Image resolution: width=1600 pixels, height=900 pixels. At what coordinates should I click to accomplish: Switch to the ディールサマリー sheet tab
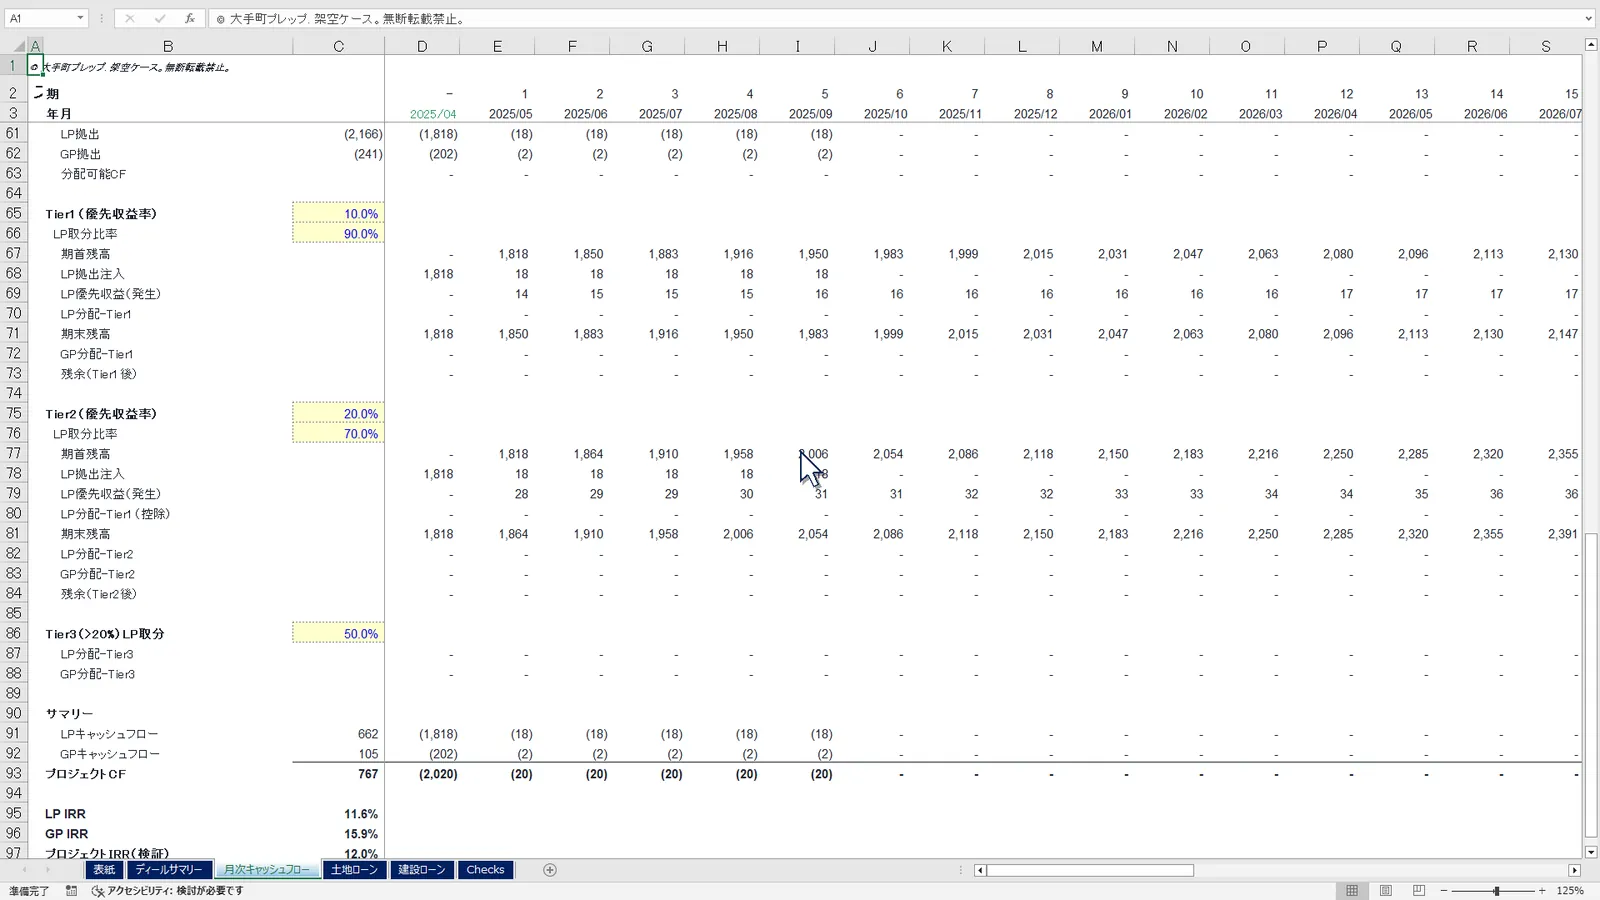point(169,870)
